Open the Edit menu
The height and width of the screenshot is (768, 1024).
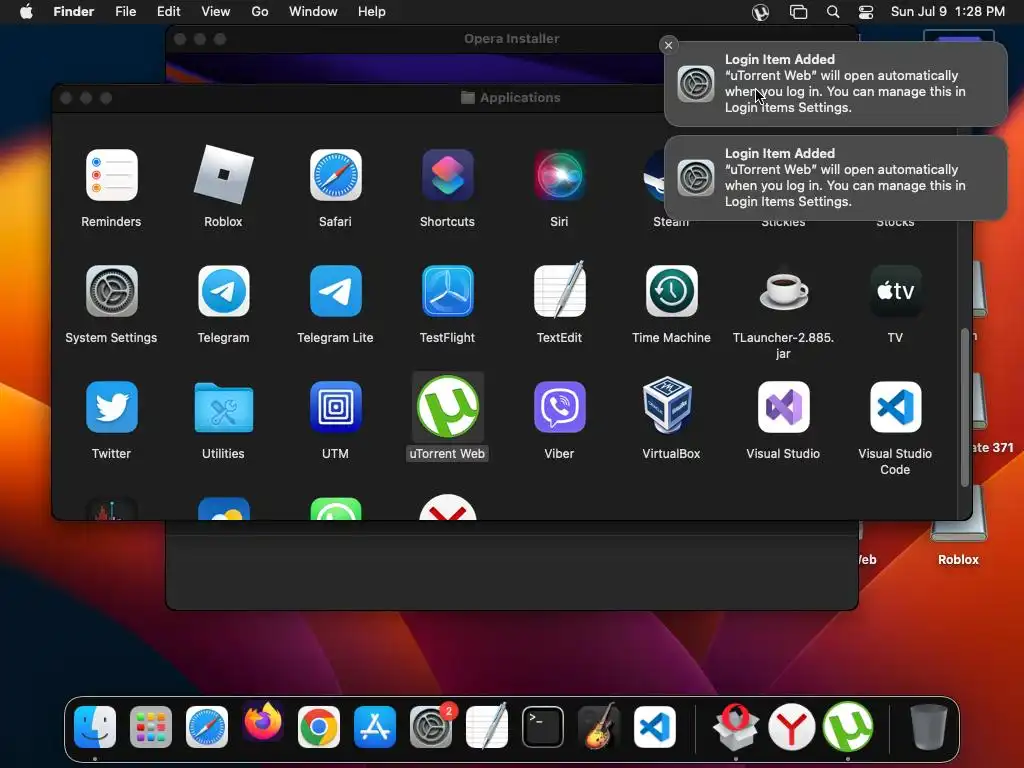tap(168, 12)
